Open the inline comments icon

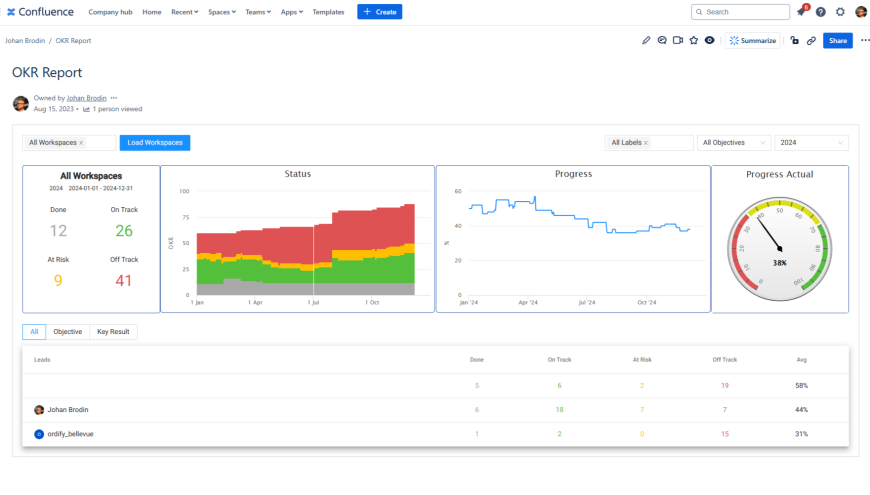click(x=662, y=41)
